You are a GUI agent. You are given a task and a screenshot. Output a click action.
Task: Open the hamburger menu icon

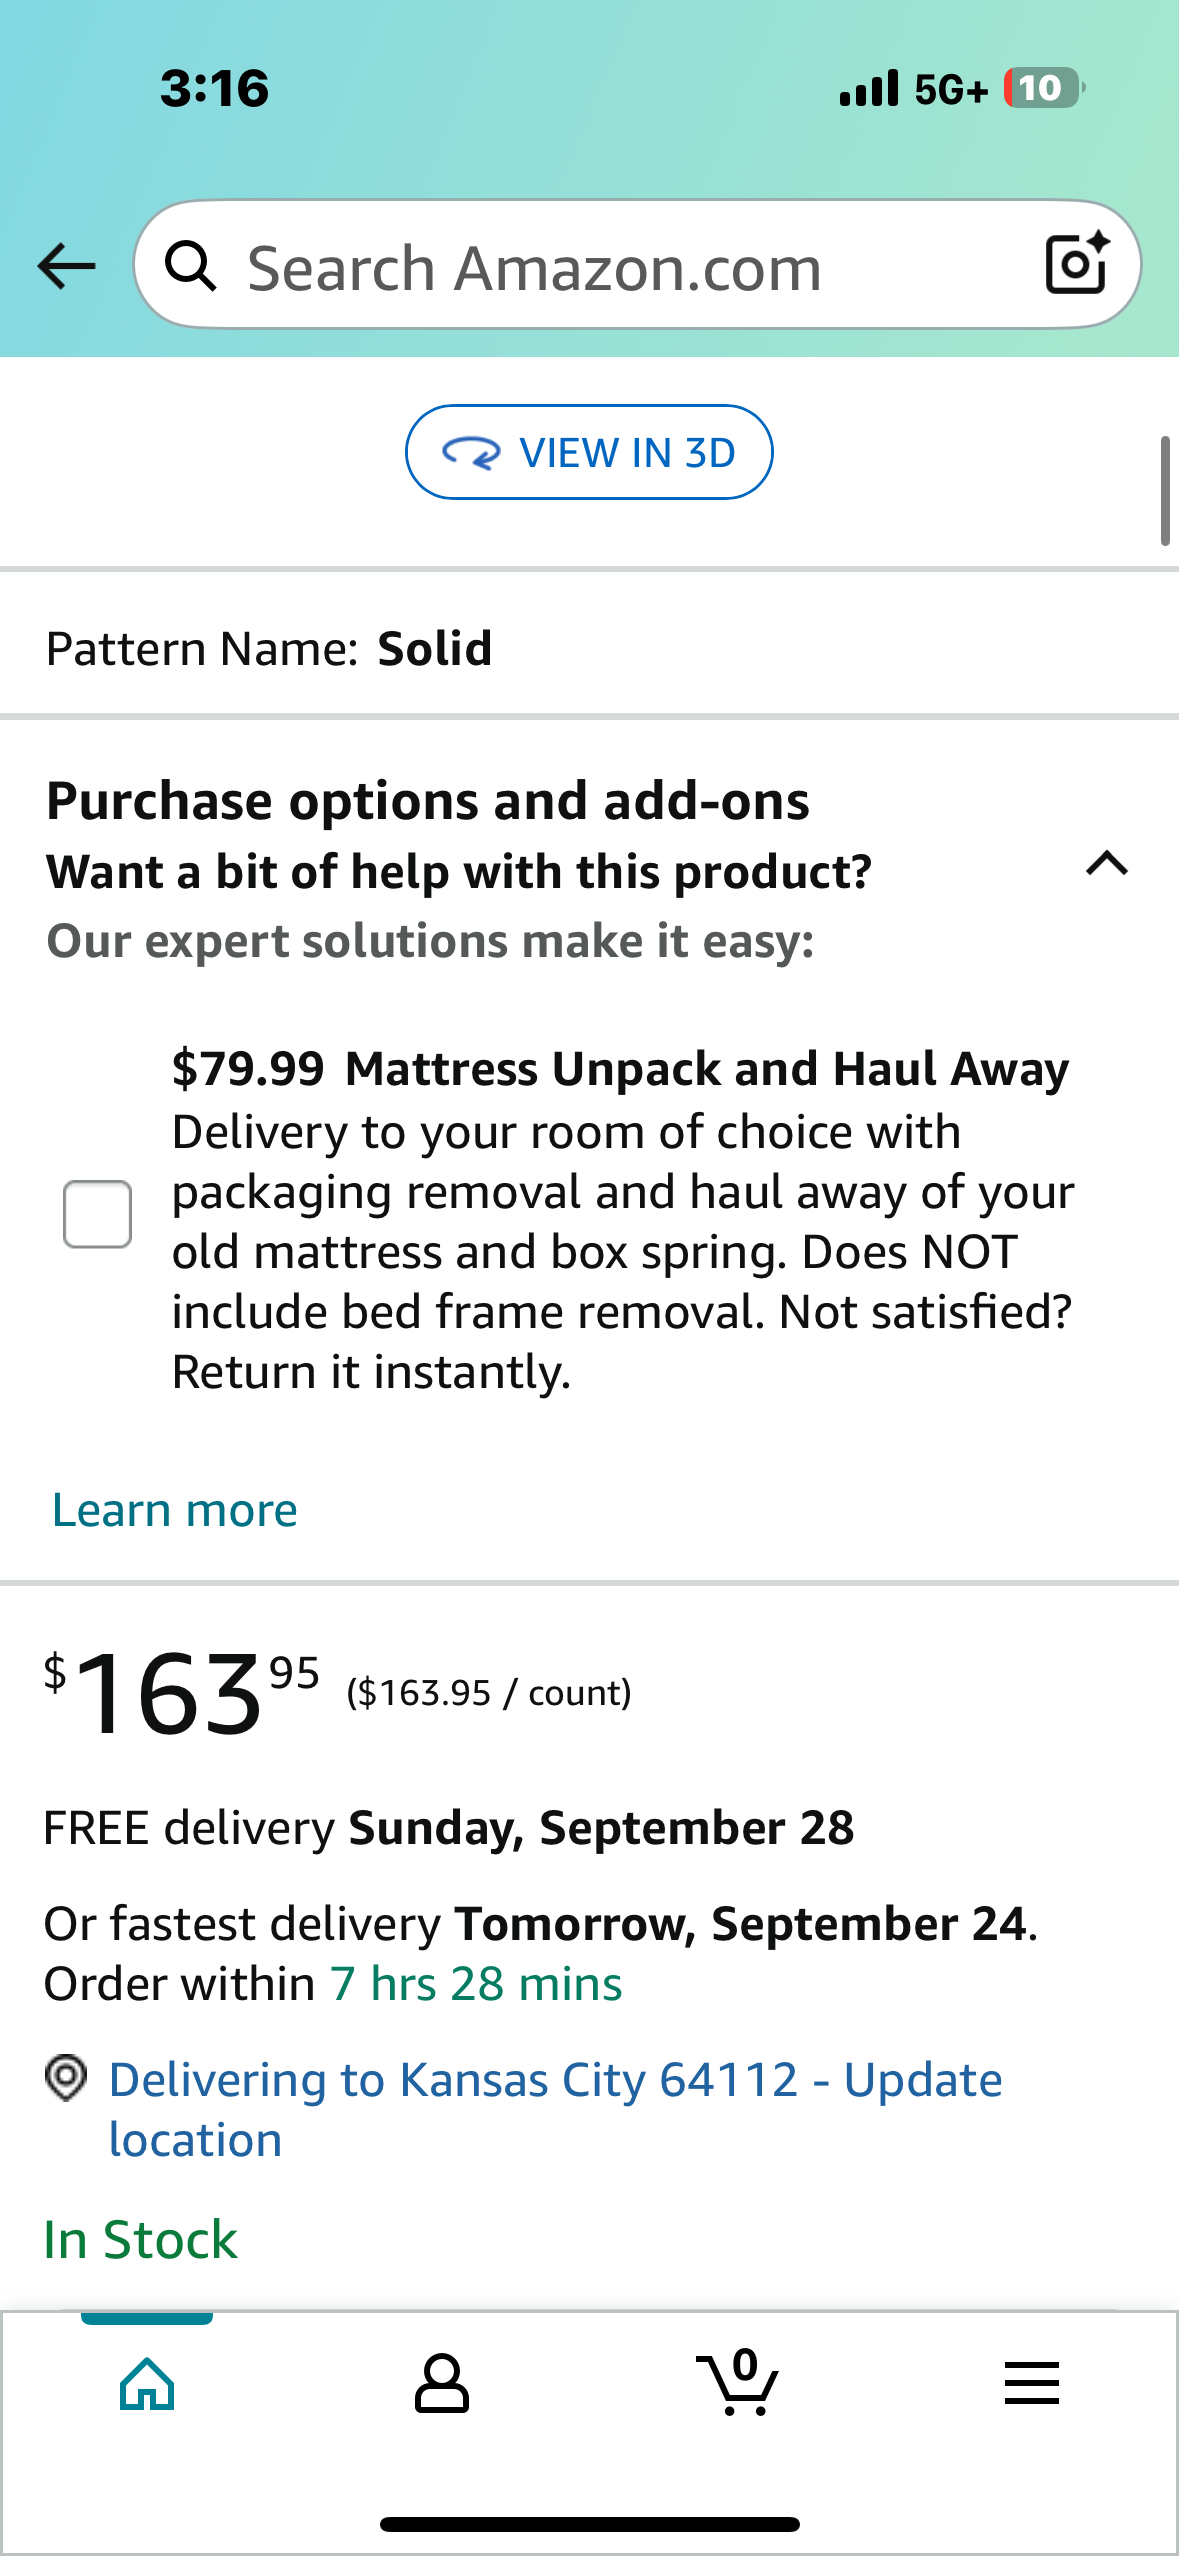click(x=1032, y=2384)
